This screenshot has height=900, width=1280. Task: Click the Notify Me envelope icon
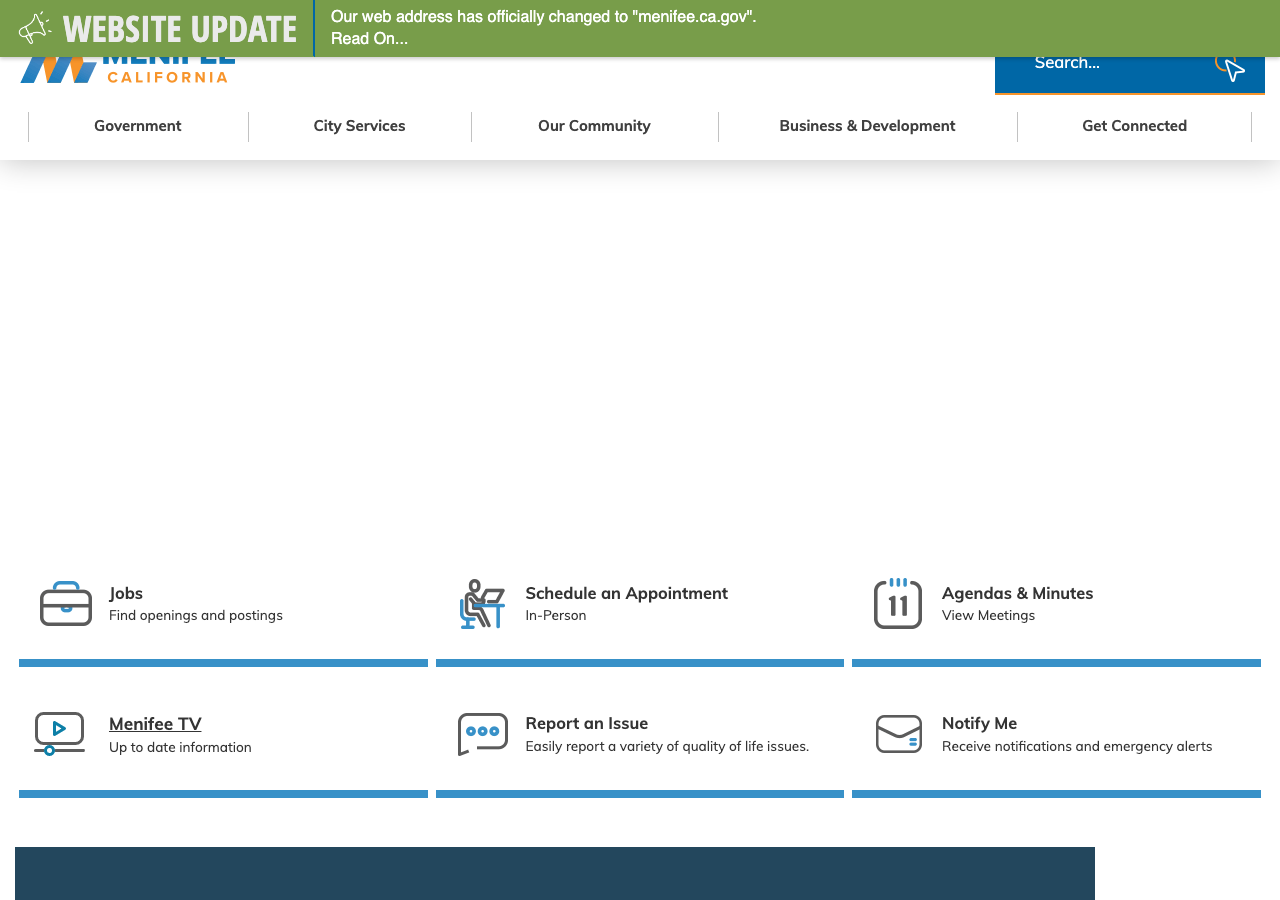point(899,734)
